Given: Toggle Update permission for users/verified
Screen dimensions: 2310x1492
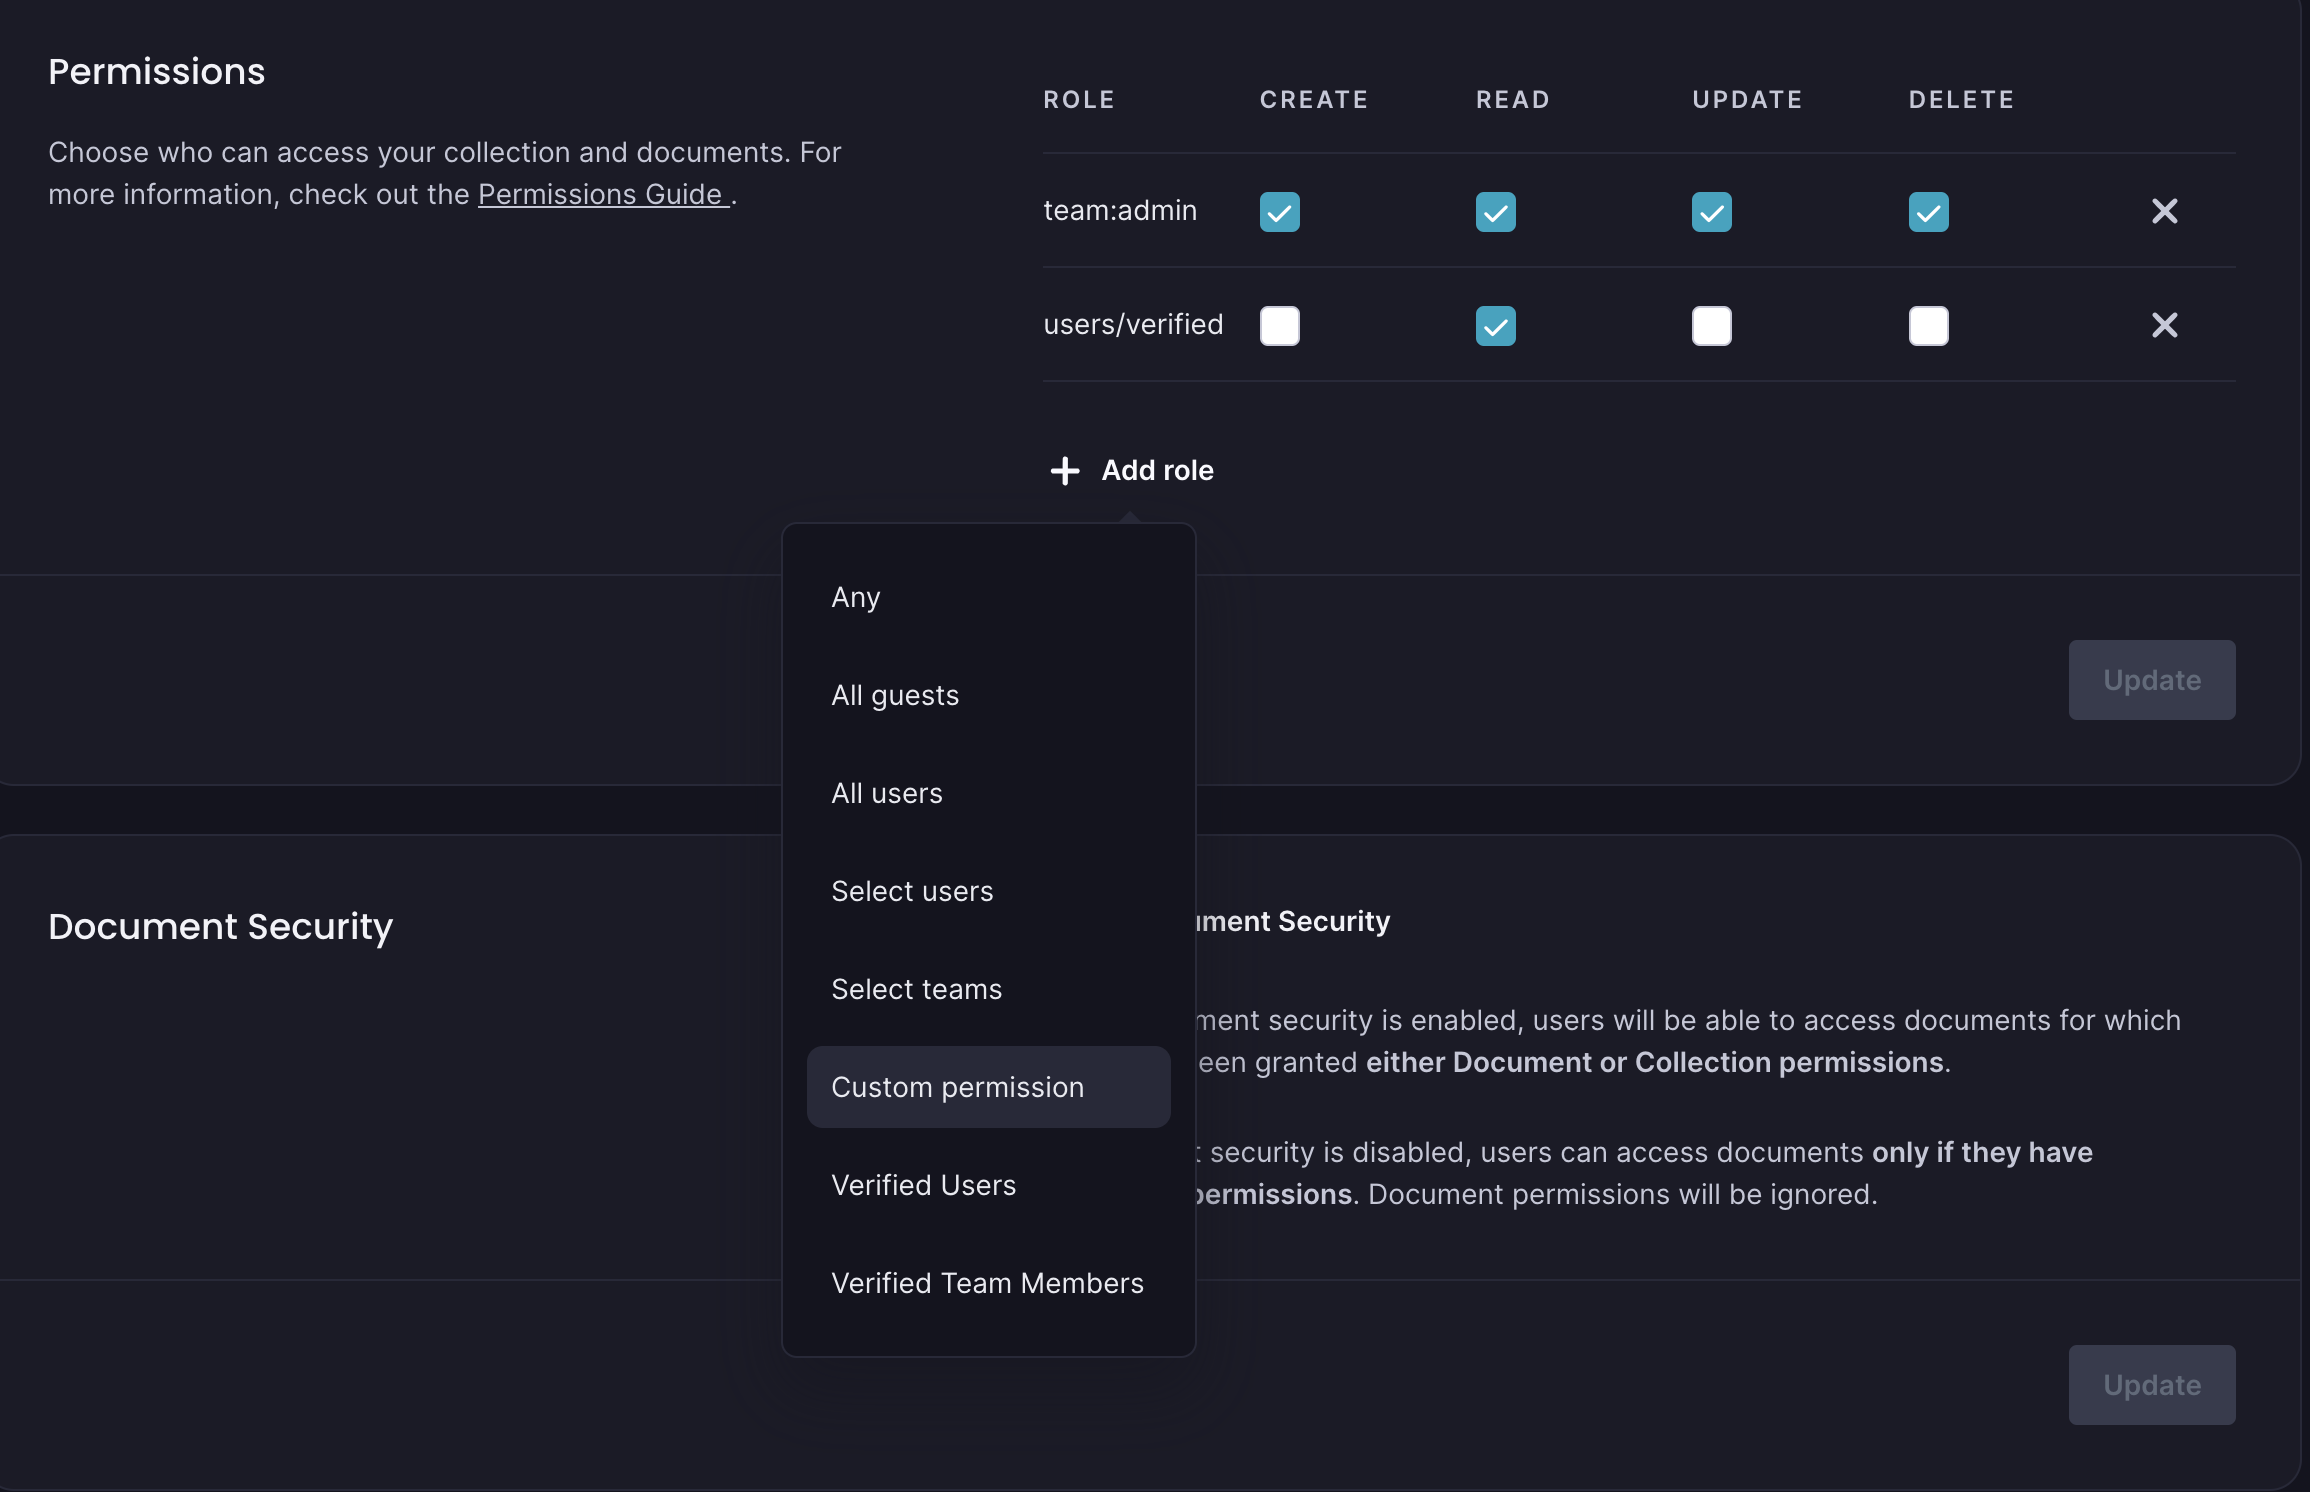Looking at the screenshot, I should click(1711, 325).
